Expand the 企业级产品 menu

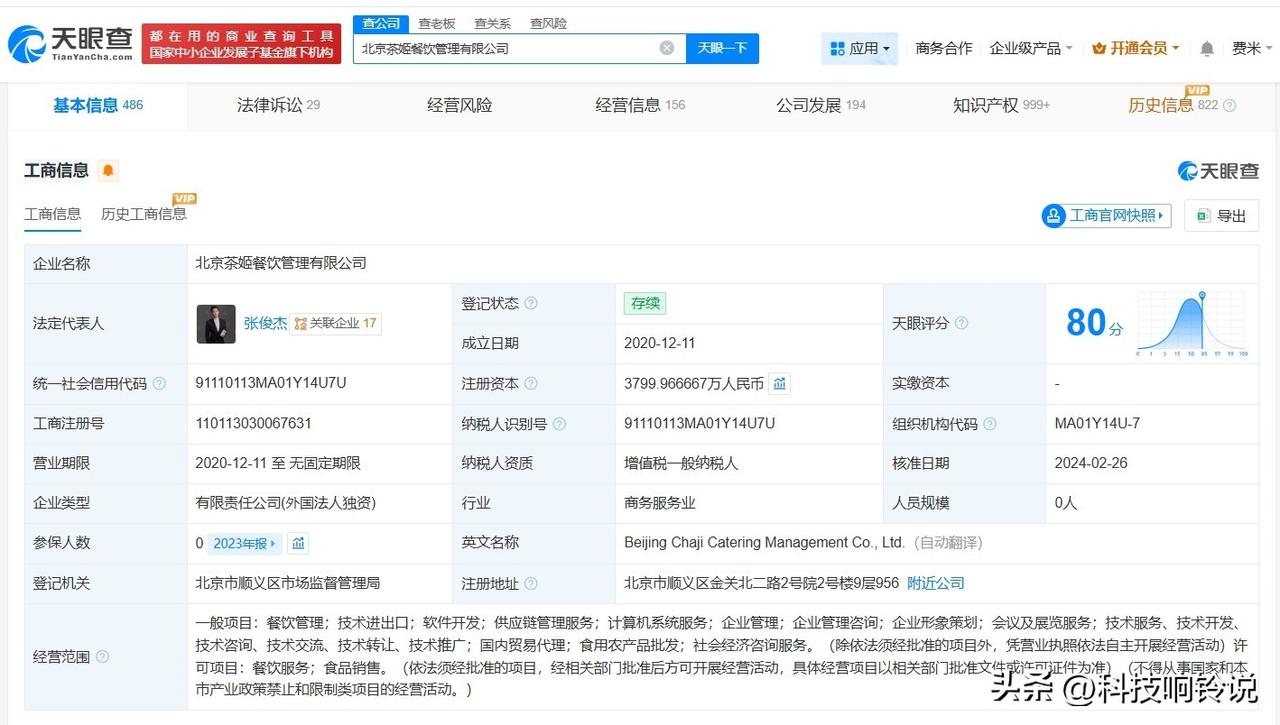(x=1031, y=48)
